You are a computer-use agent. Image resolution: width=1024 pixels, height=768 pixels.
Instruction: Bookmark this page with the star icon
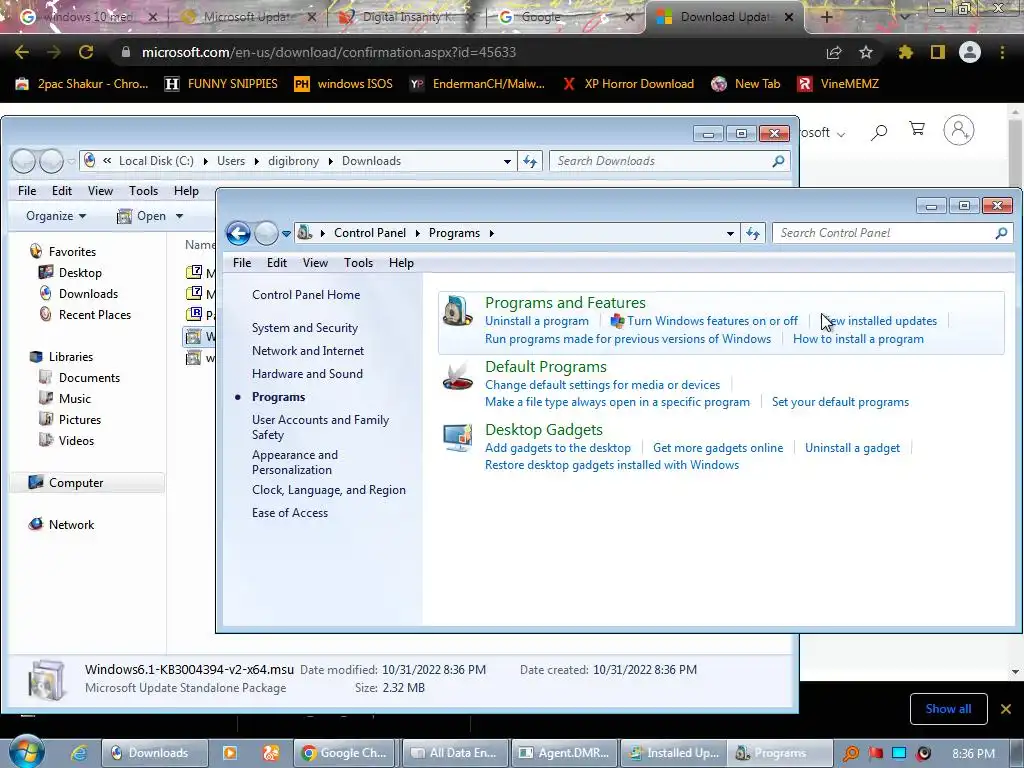pyautogui.click(x=866, y=52)
